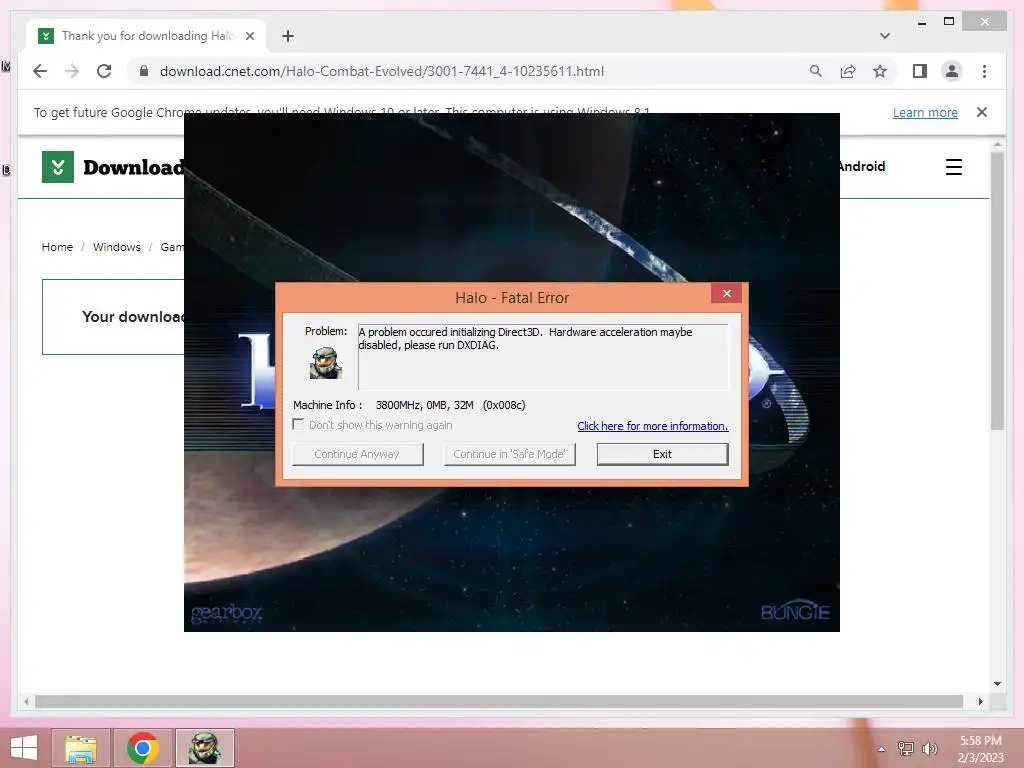Select the Thank you for downloading Halo tab
Viewport: 1024px width, 768px height.
point(146,36)
